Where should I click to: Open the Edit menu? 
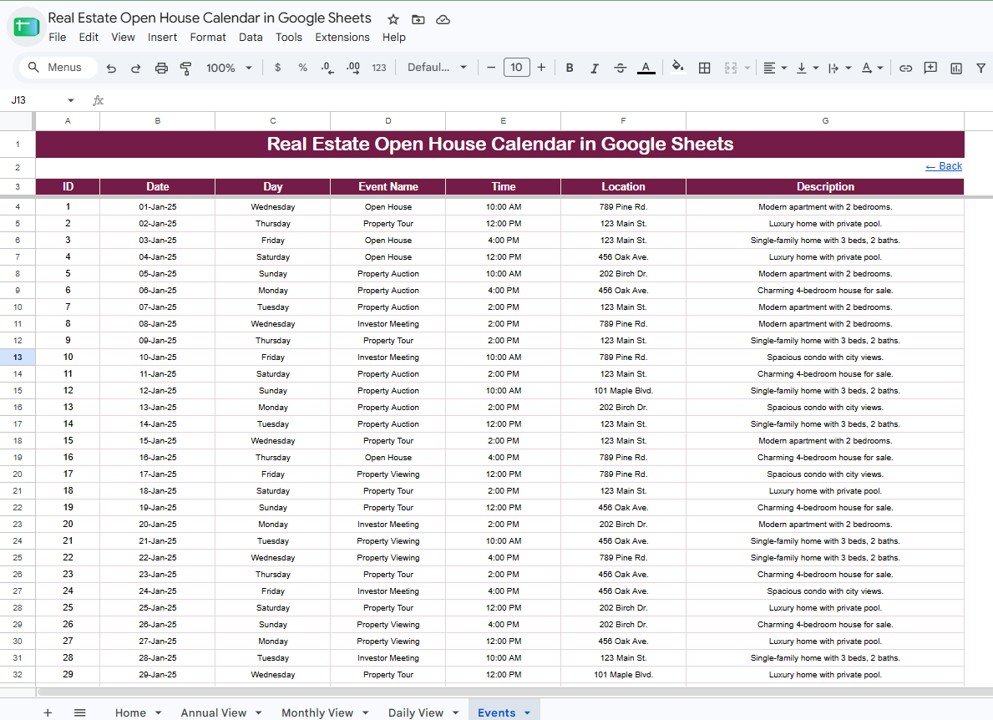point(89,37)
